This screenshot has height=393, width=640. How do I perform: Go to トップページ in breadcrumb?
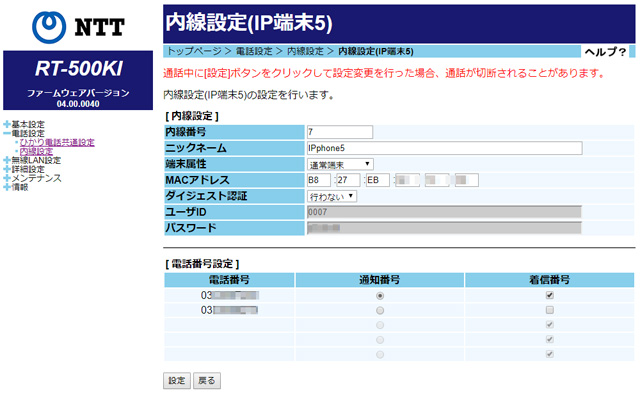pos(194,51)
